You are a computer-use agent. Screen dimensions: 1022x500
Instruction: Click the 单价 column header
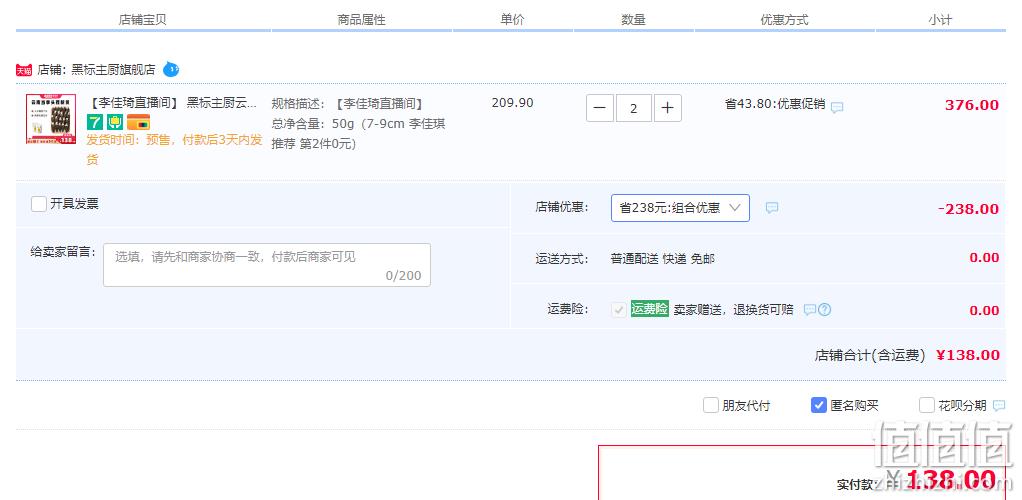(512, 20)
